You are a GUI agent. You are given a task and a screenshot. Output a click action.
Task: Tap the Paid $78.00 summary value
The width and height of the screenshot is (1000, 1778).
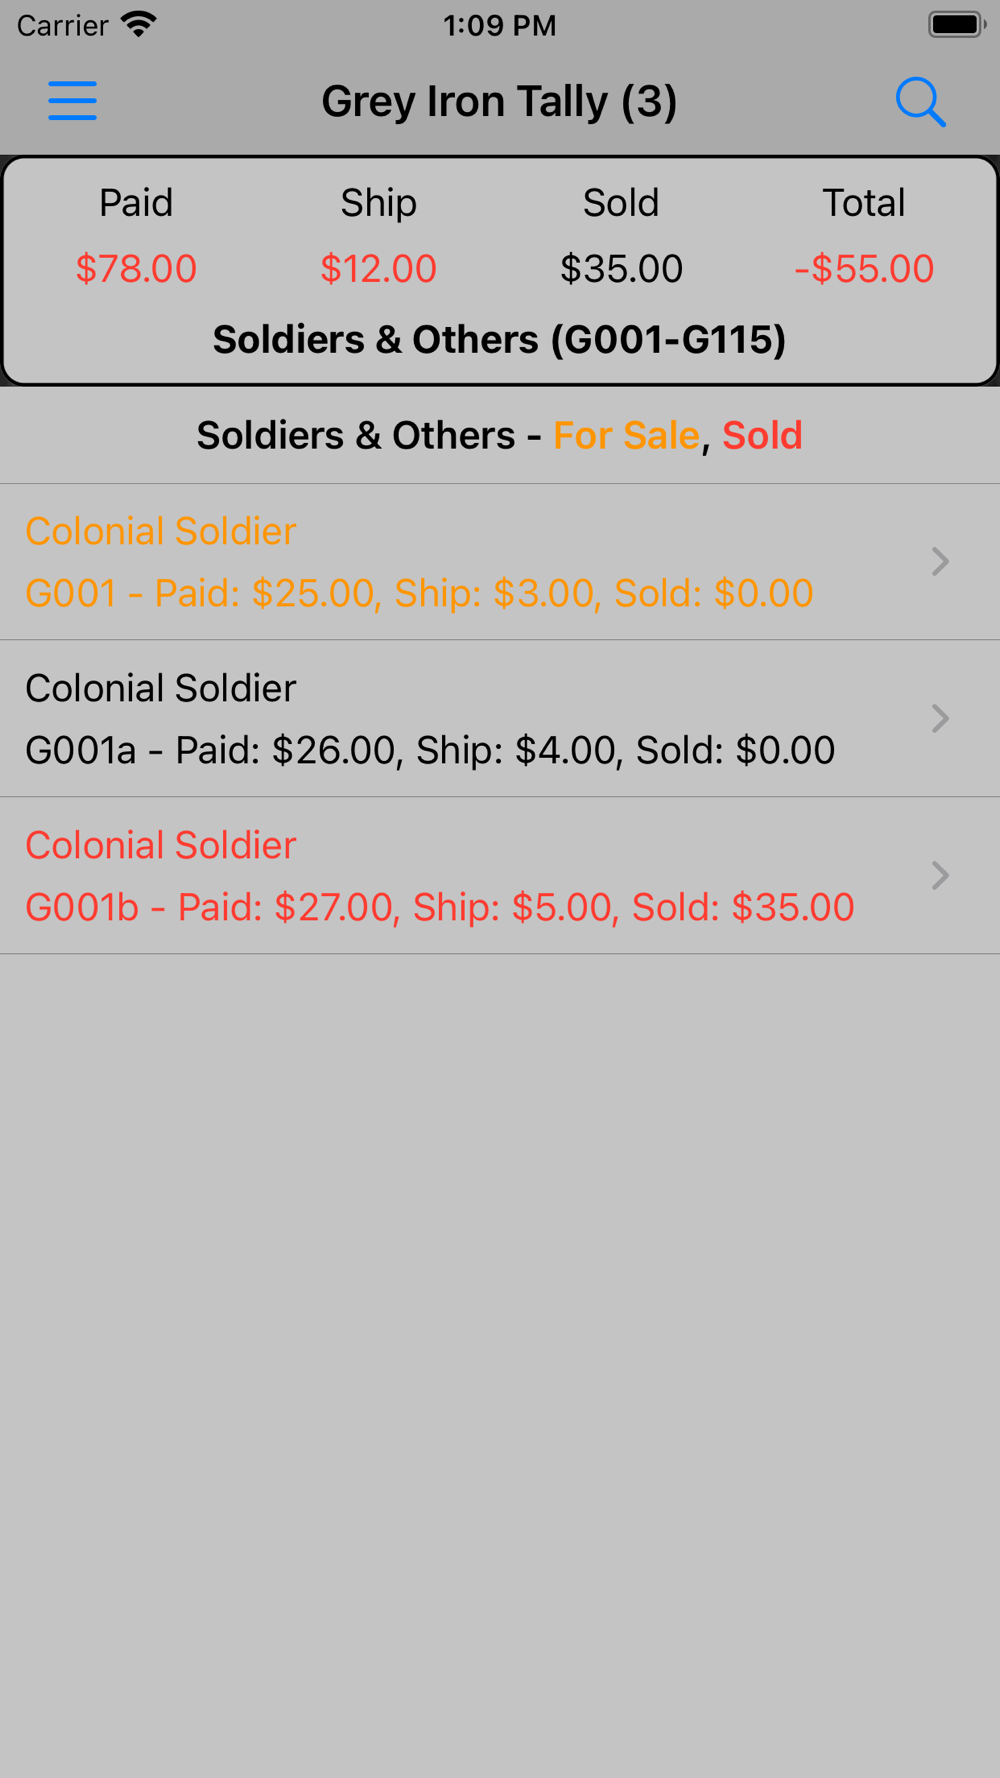tap(136, 268)
